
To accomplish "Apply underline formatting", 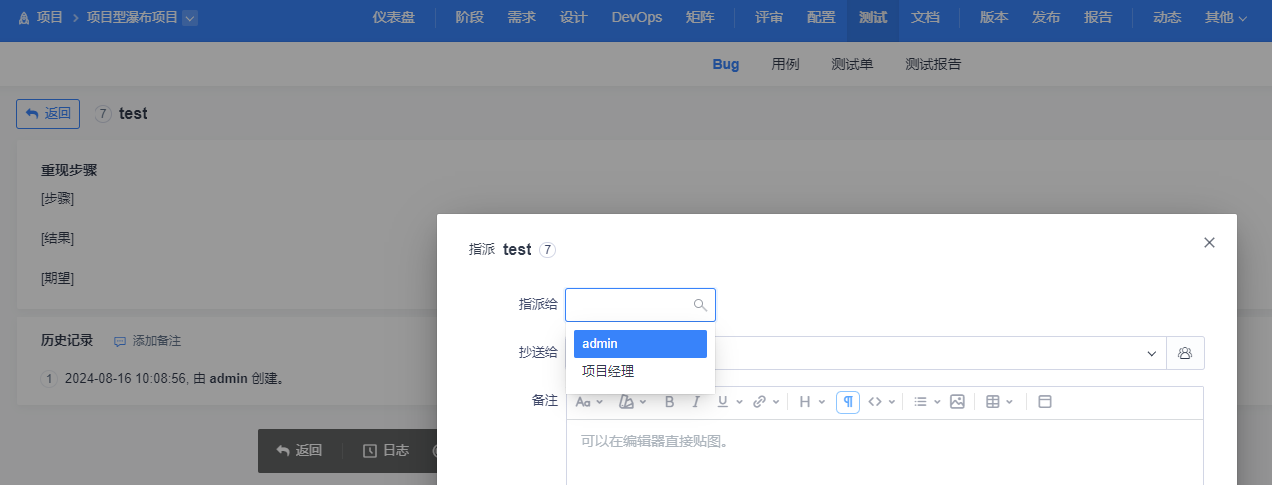I will (x=722, y=402).
